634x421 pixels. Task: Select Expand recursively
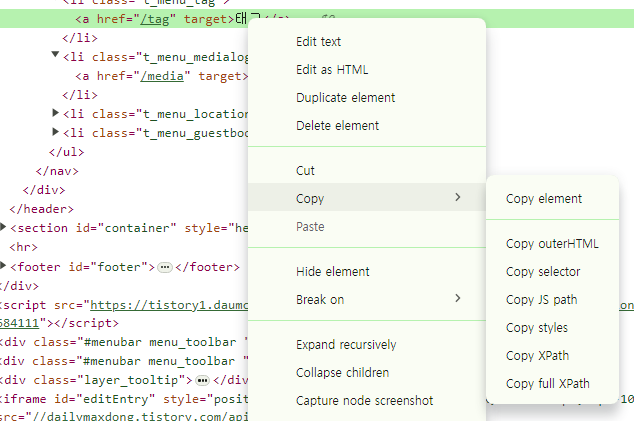coord(346,345)
